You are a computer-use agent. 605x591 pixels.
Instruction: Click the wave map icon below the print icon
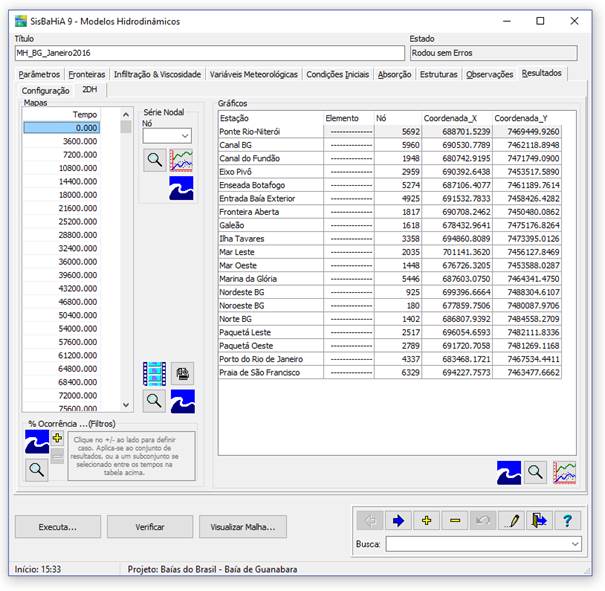click(183, 401)
